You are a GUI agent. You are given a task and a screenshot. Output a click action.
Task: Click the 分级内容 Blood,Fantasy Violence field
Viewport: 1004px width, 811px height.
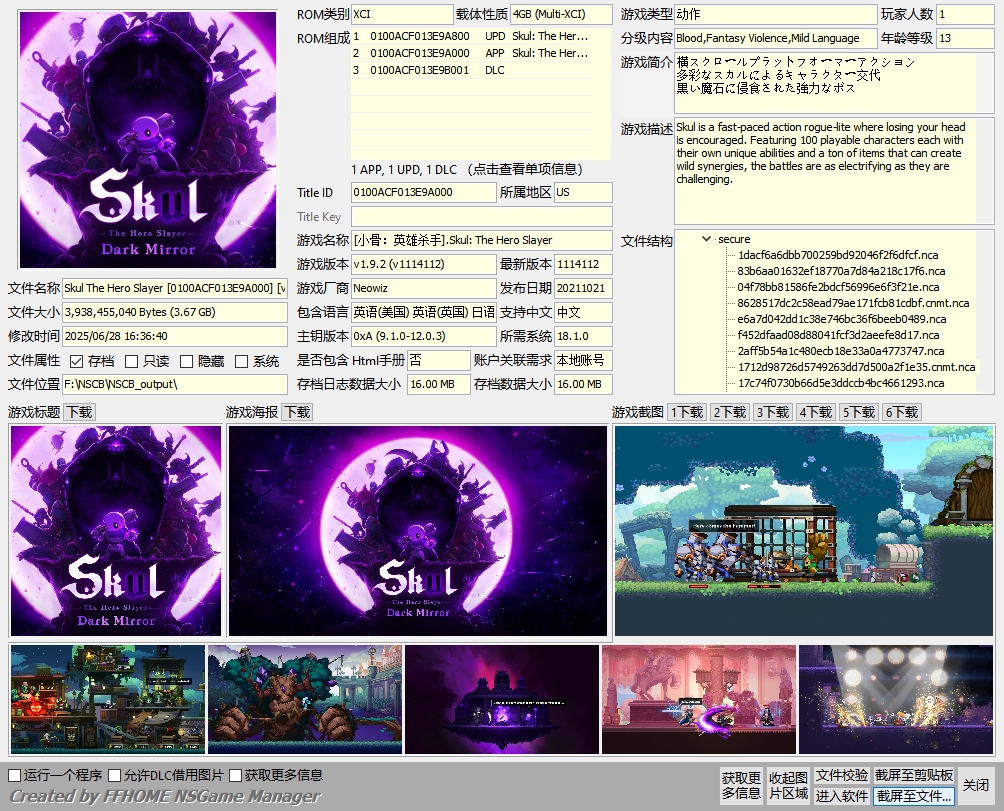(x=775, y=38)
